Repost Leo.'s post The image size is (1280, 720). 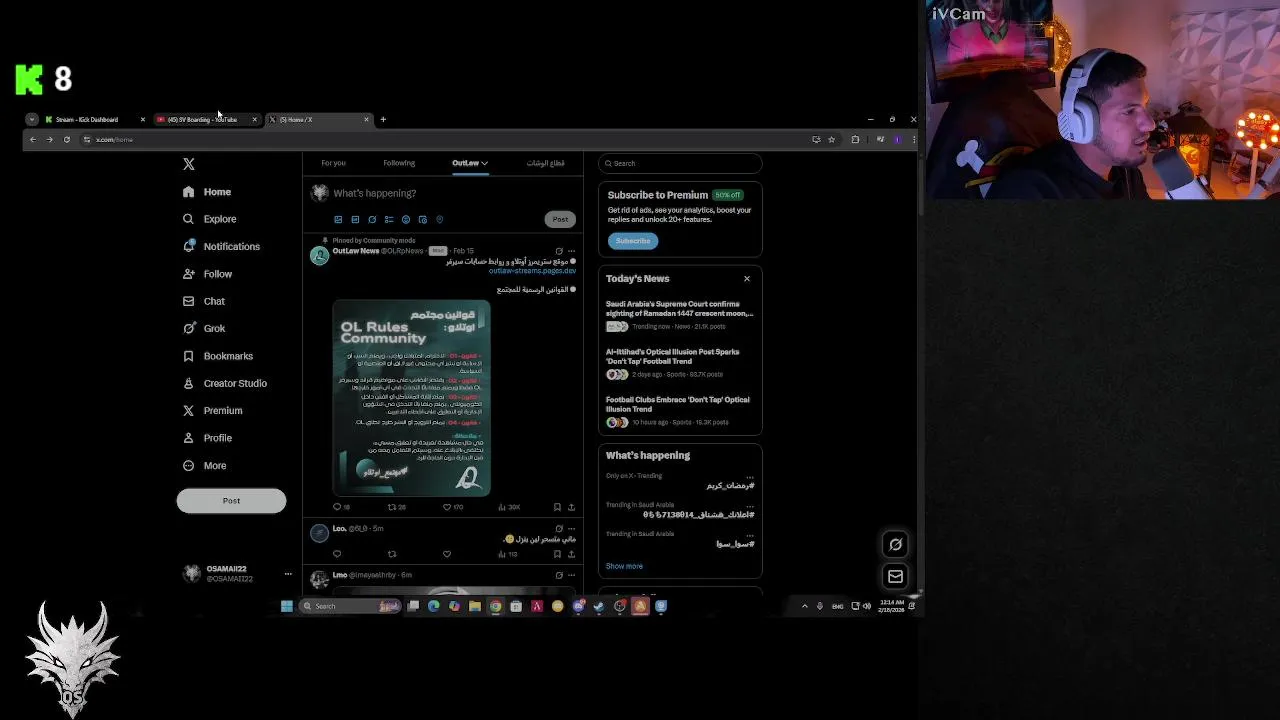[392, 554]
